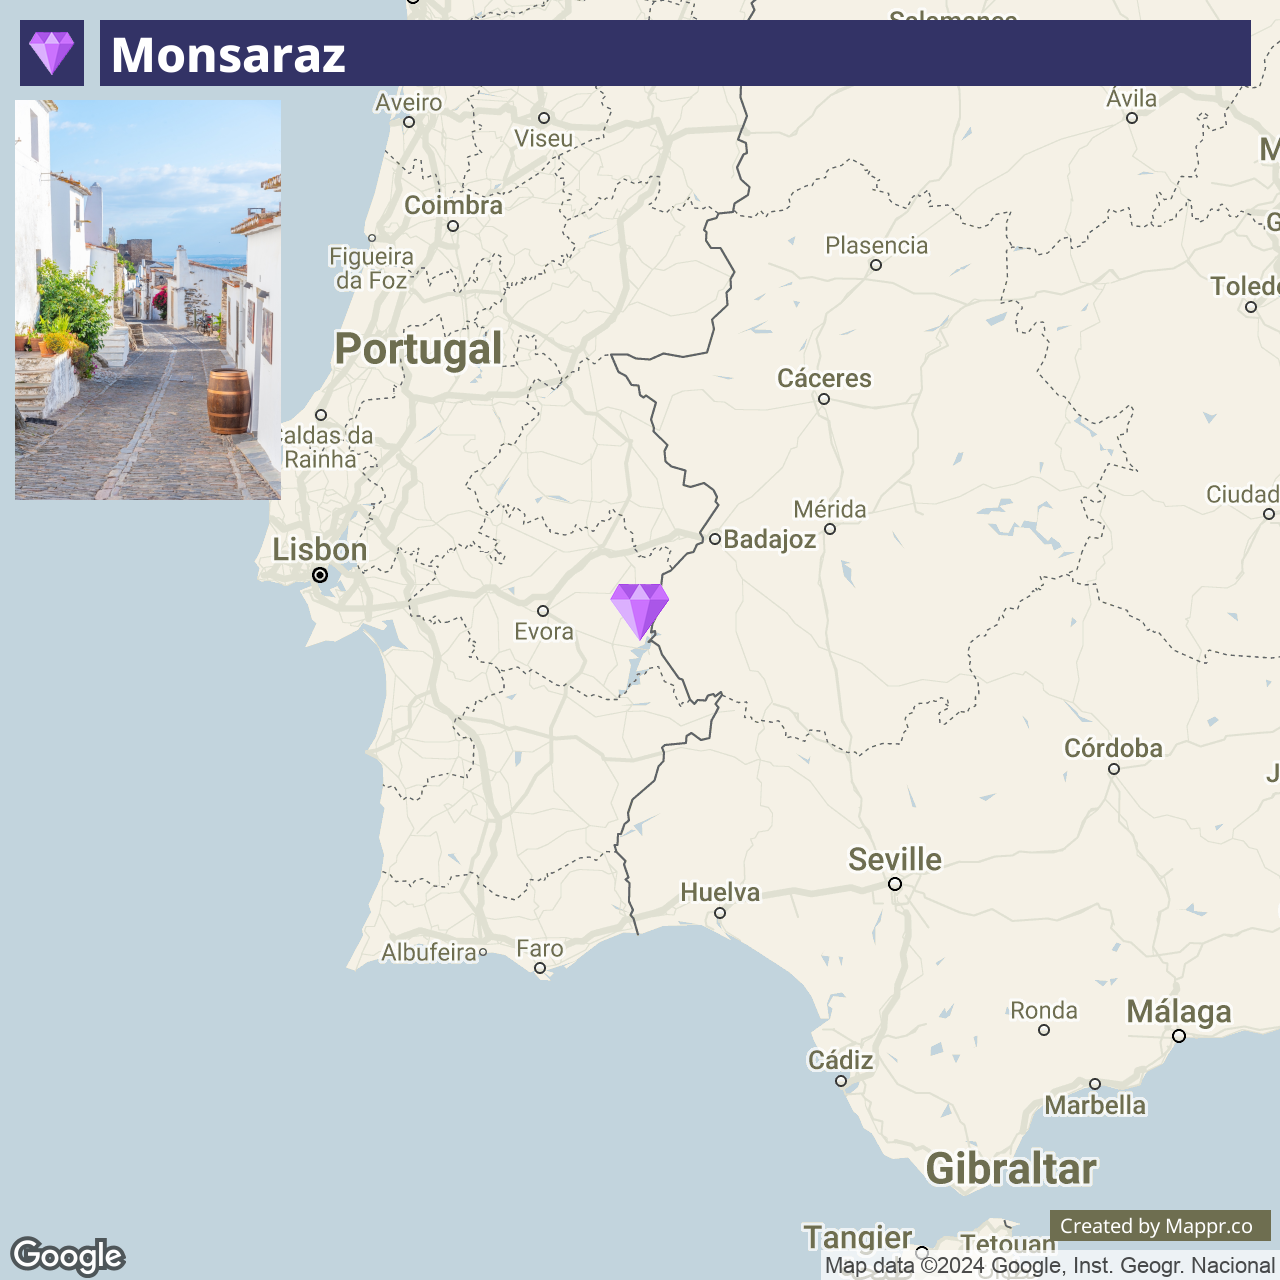The width and height of the screenshot is (1280, 1280).
Task: Click the Portugal country label
Action: click(x=418, y=349)
